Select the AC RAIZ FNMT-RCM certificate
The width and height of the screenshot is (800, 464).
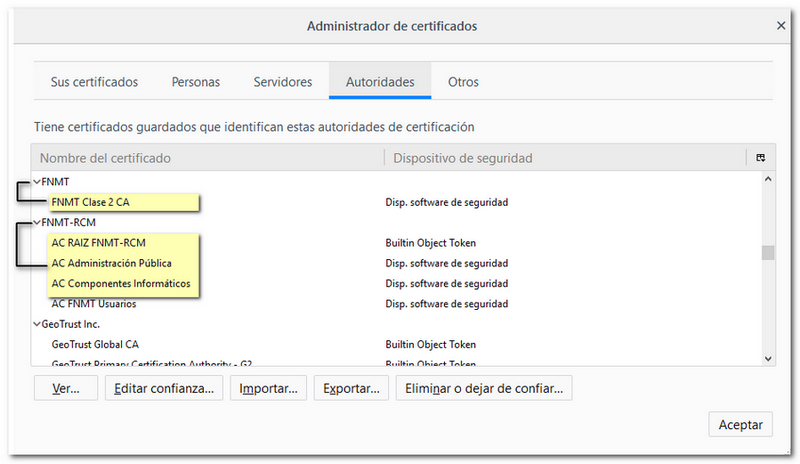pyautogui.click(x=98, y=243)
